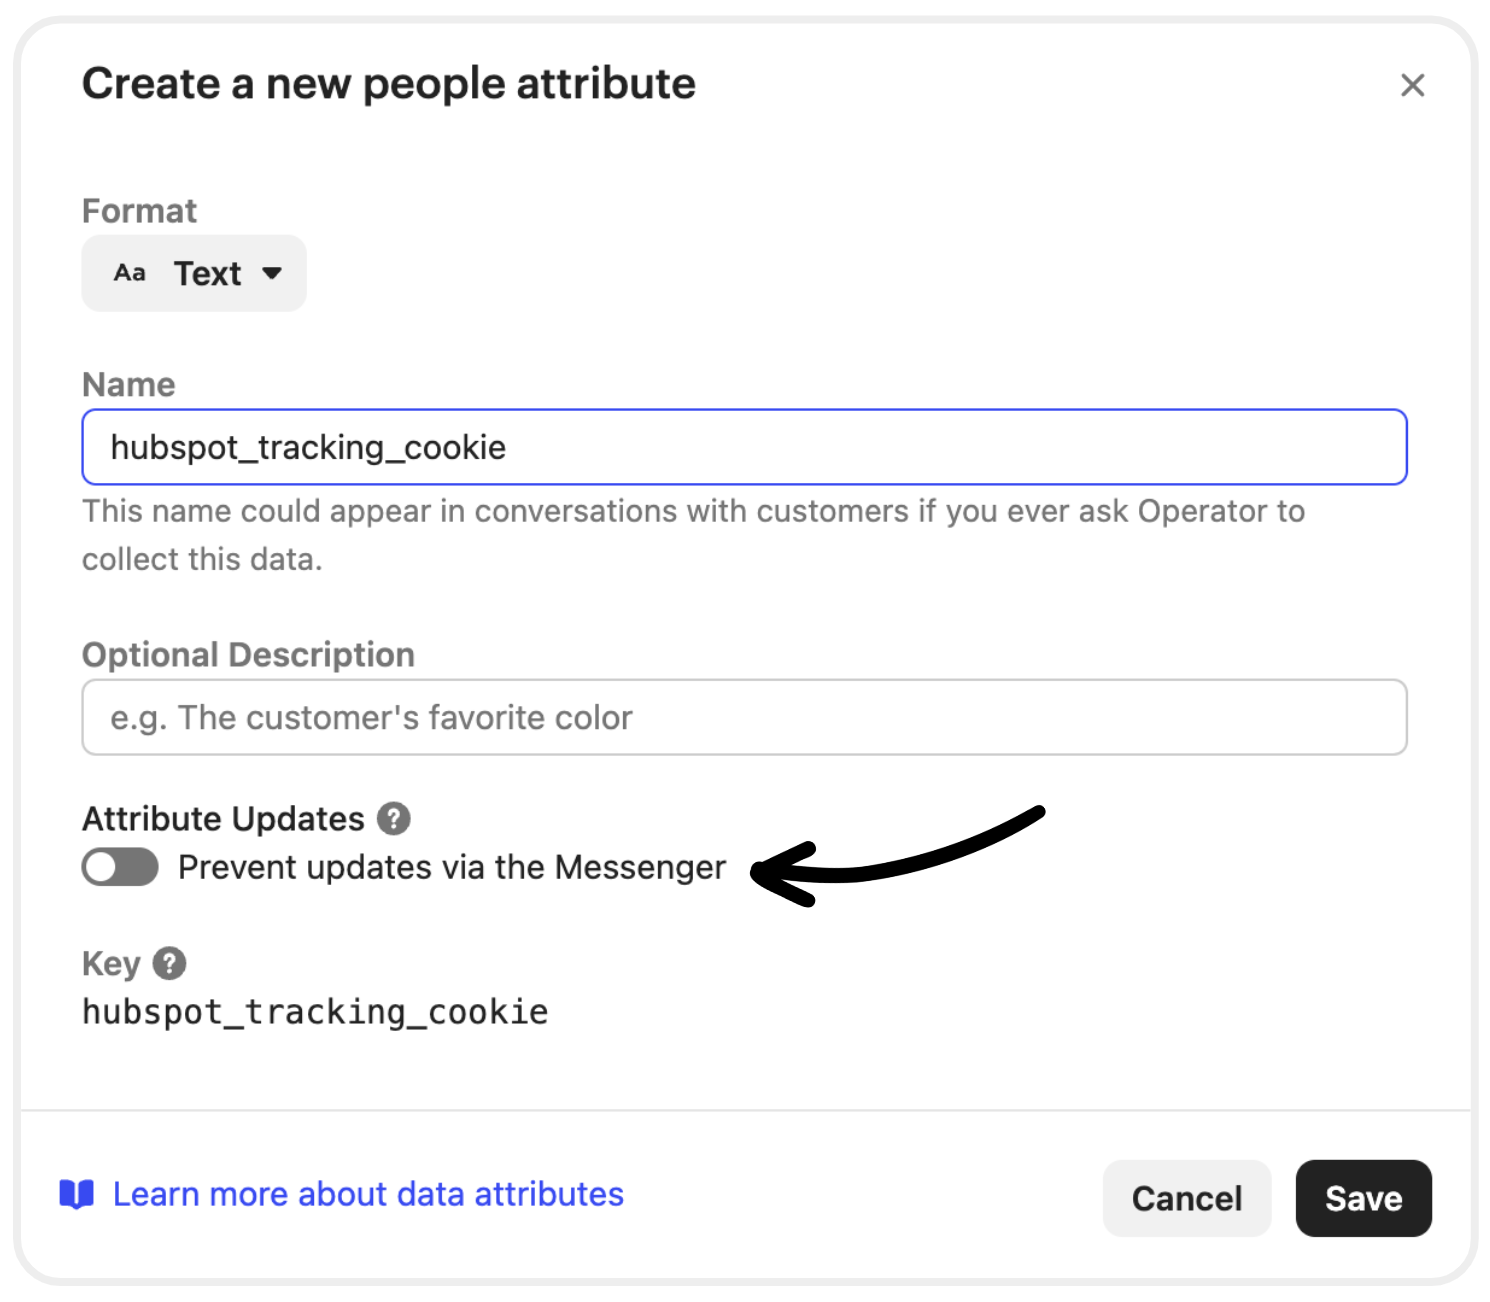Click the help icon beside Attribute Updates
The width and height of the screenshot is (1490, 1302).
pyautogui.click(x=394, y=819)
